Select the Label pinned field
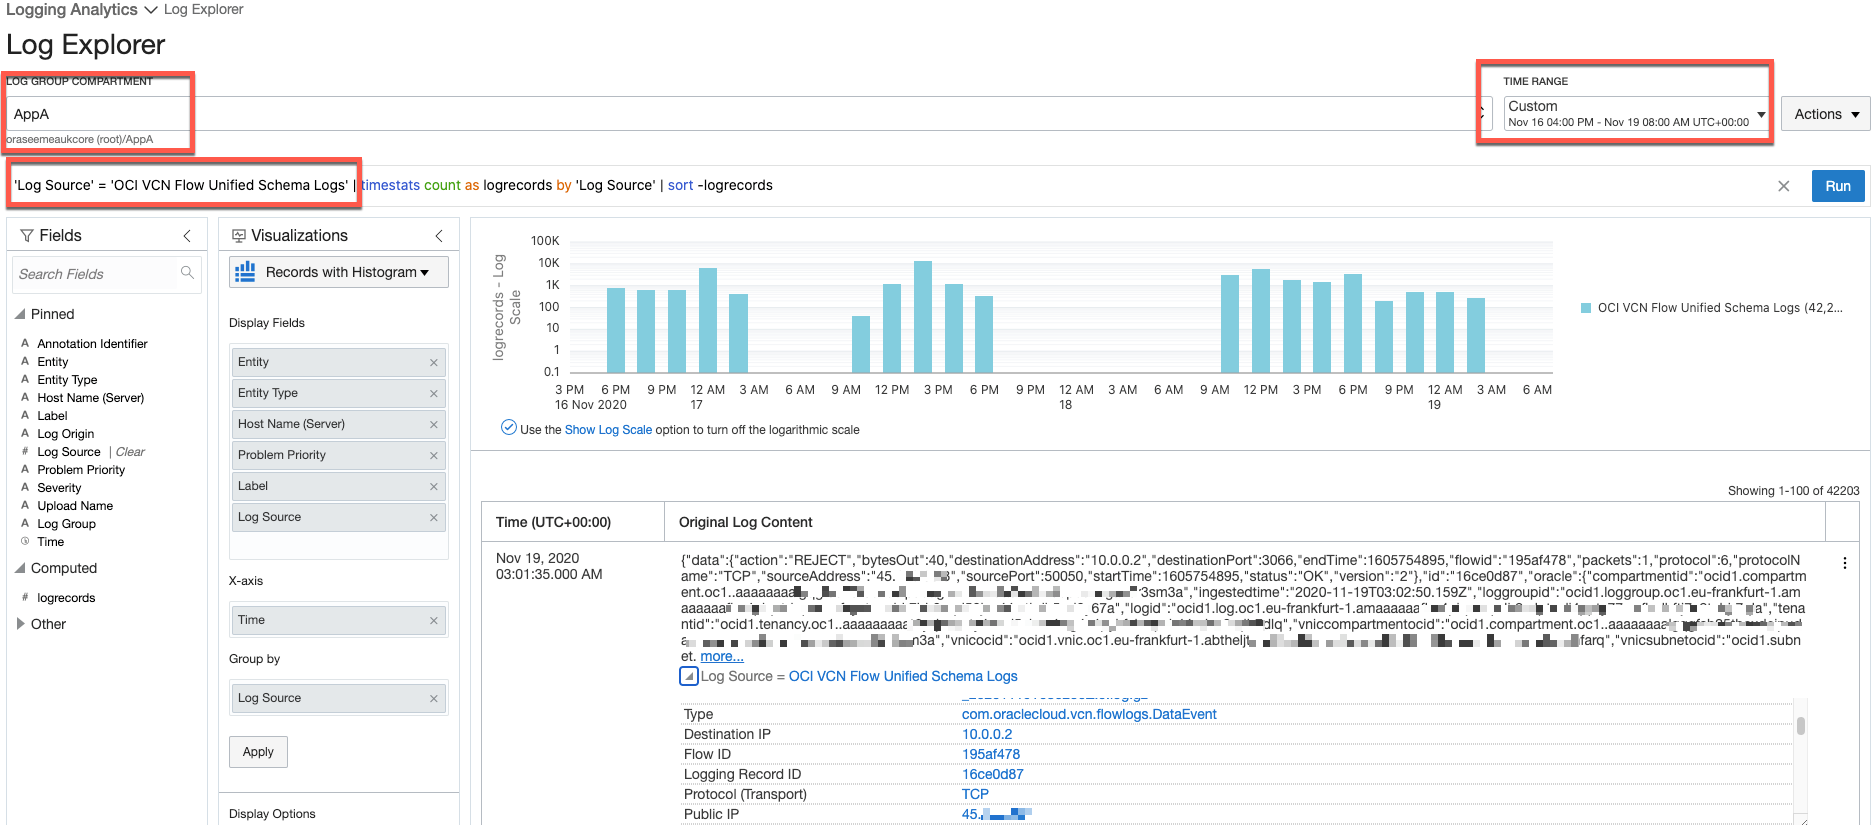1874x825 pixels. 52,416
